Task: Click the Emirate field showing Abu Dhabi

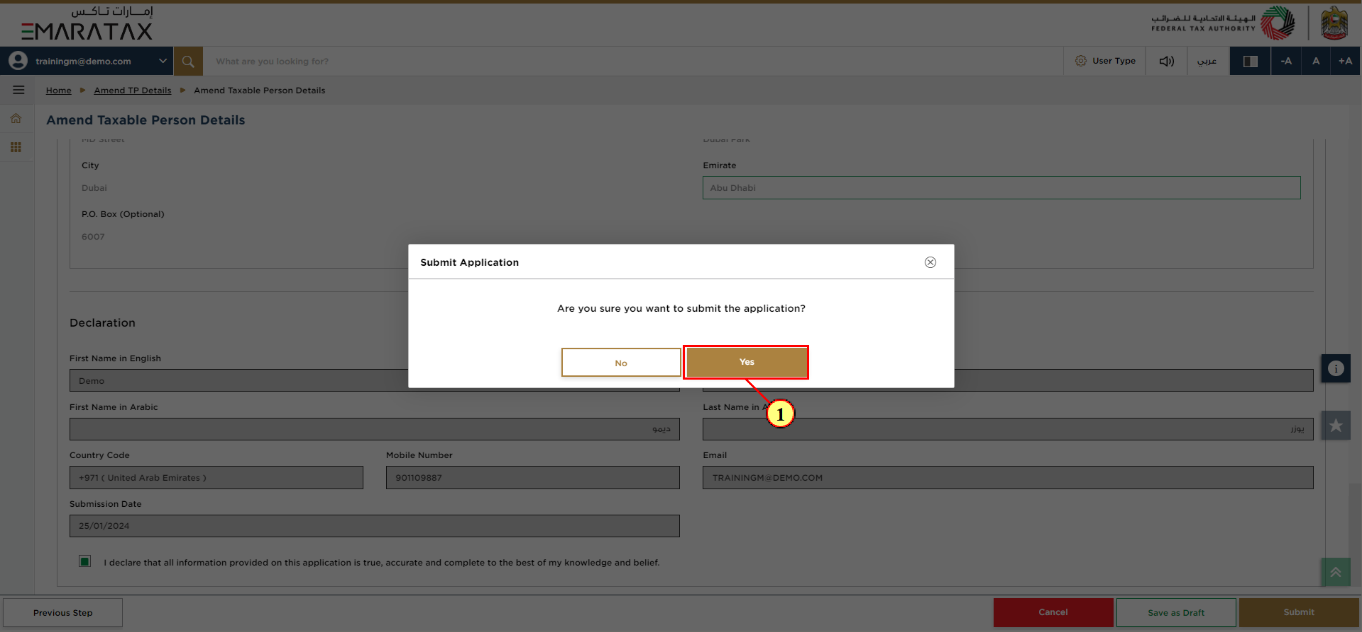Action: coord(1001,188)
